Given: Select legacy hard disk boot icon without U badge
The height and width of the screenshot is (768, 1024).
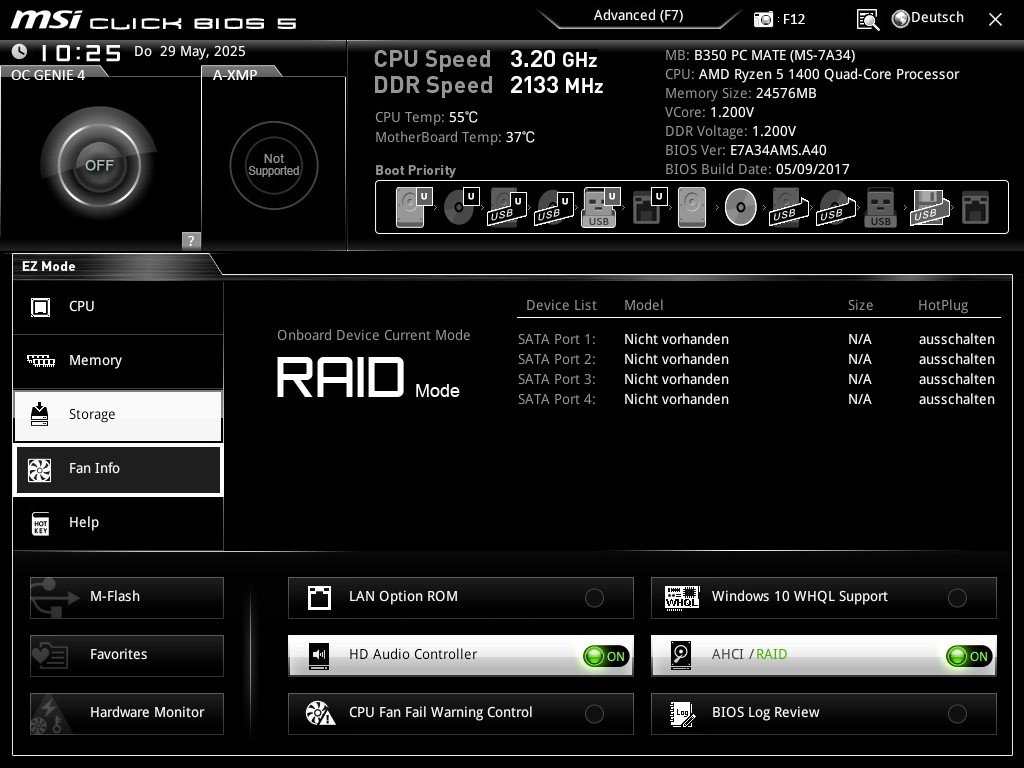Looking at the screenshot, I should coord(692,207).
